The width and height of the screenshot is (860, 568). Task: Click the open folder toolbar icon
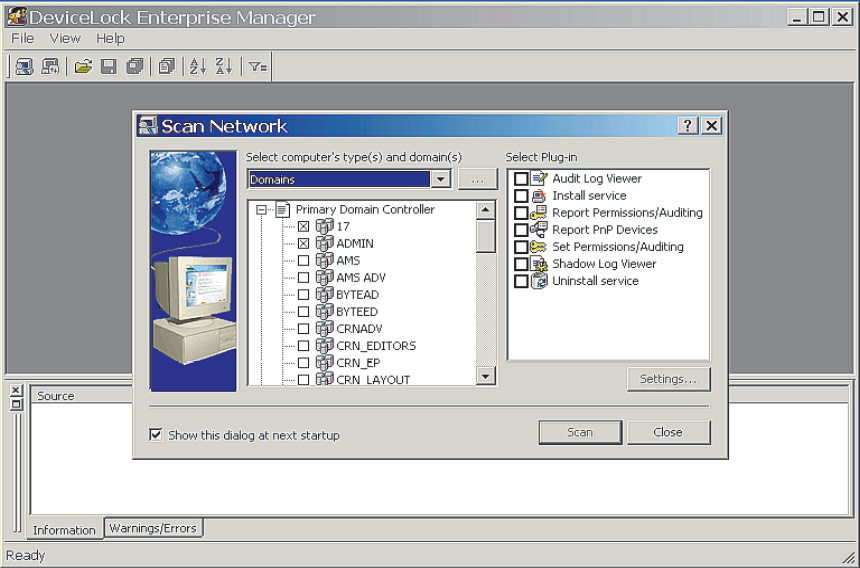click(84, 66)
